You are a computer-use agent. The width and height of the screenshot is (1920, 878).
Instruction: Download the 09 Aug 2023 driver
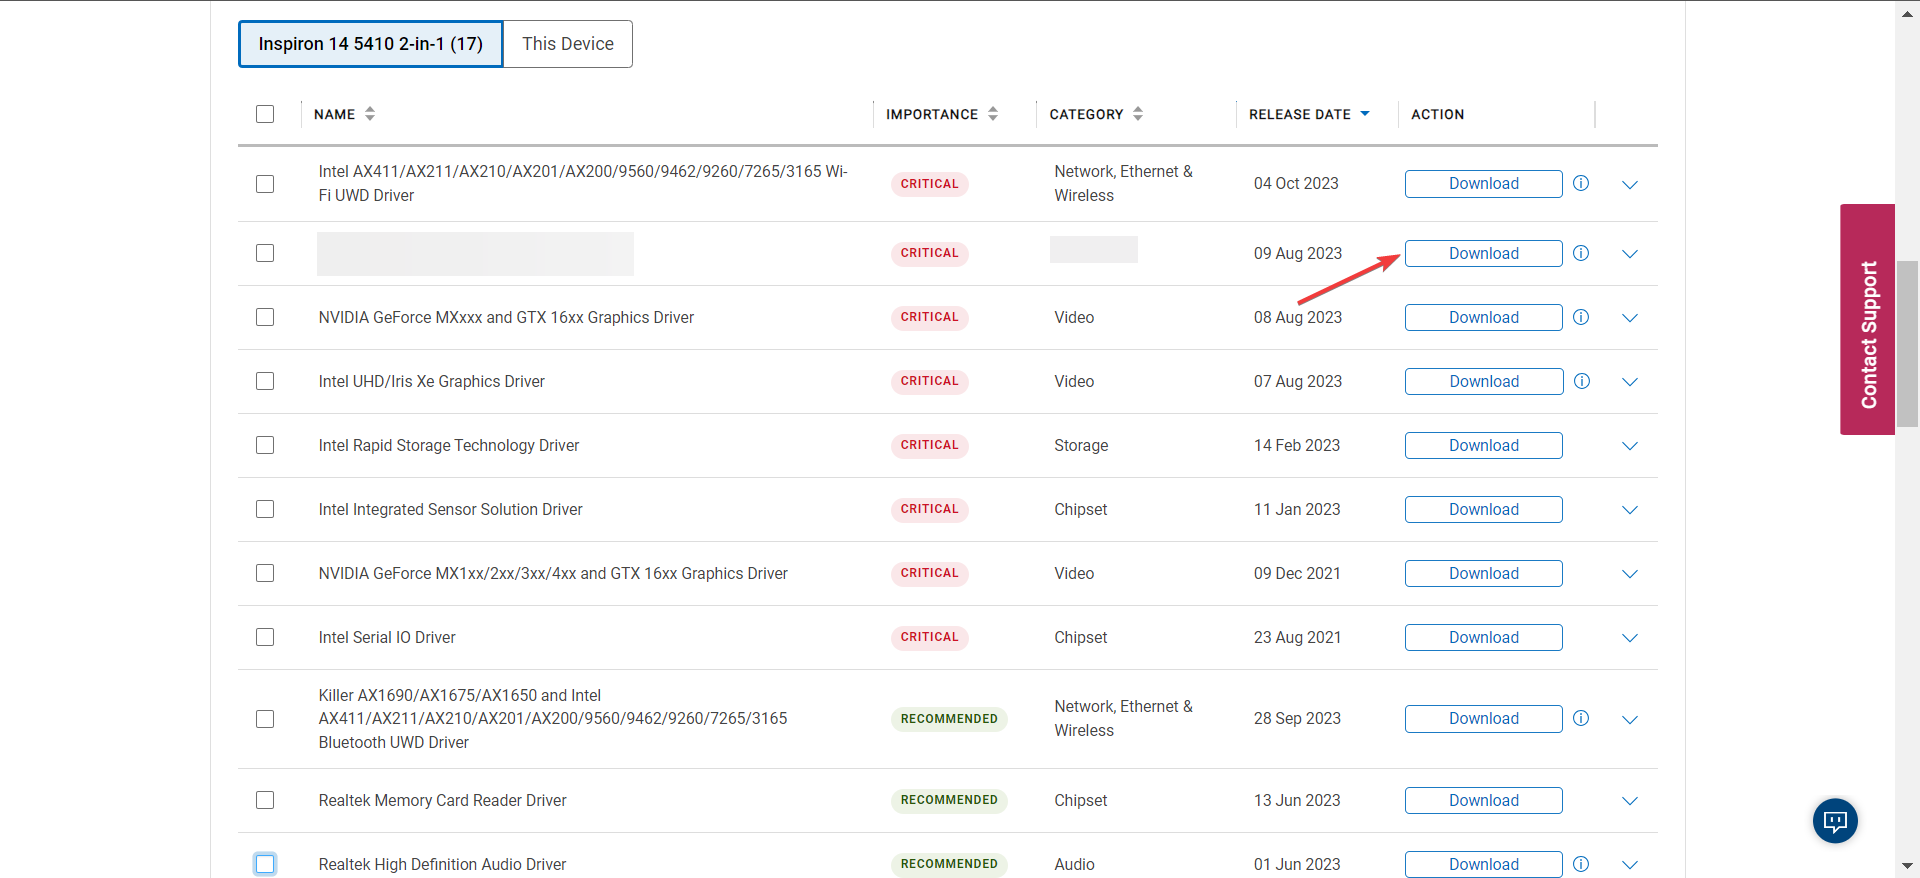(1484, 254)
